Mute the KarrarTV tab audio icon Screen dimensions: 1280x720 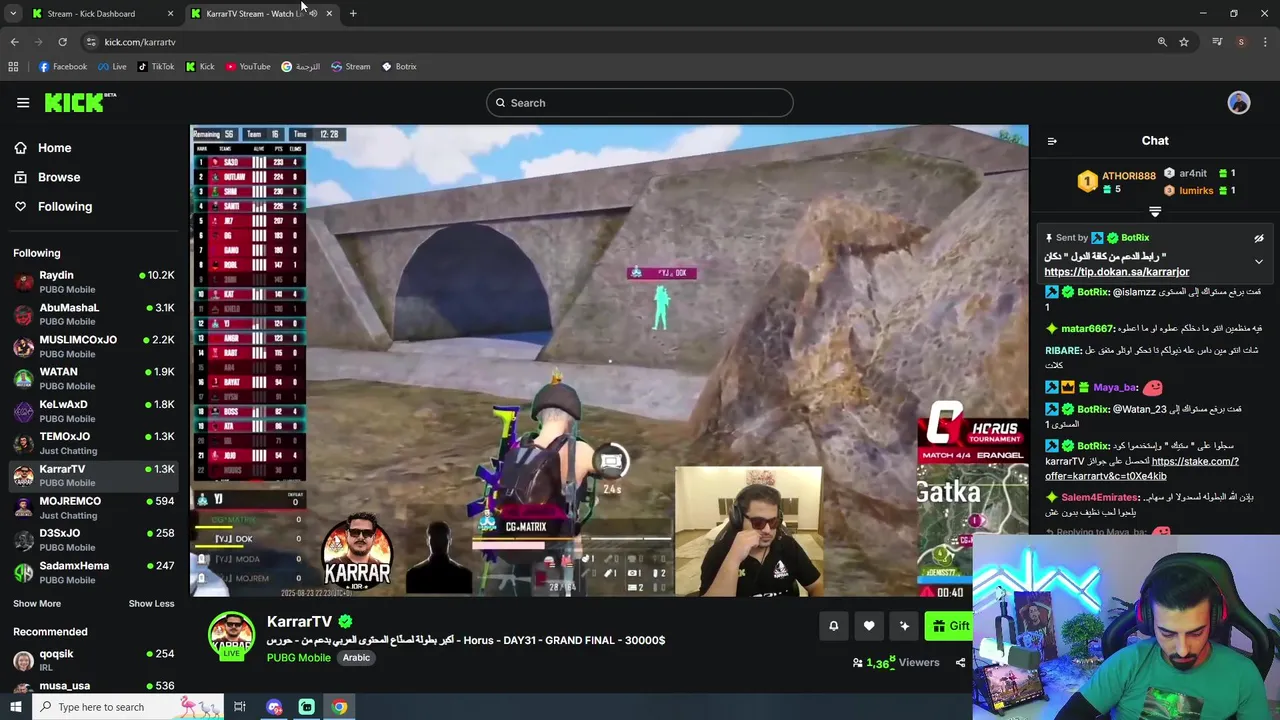point(313,14)
